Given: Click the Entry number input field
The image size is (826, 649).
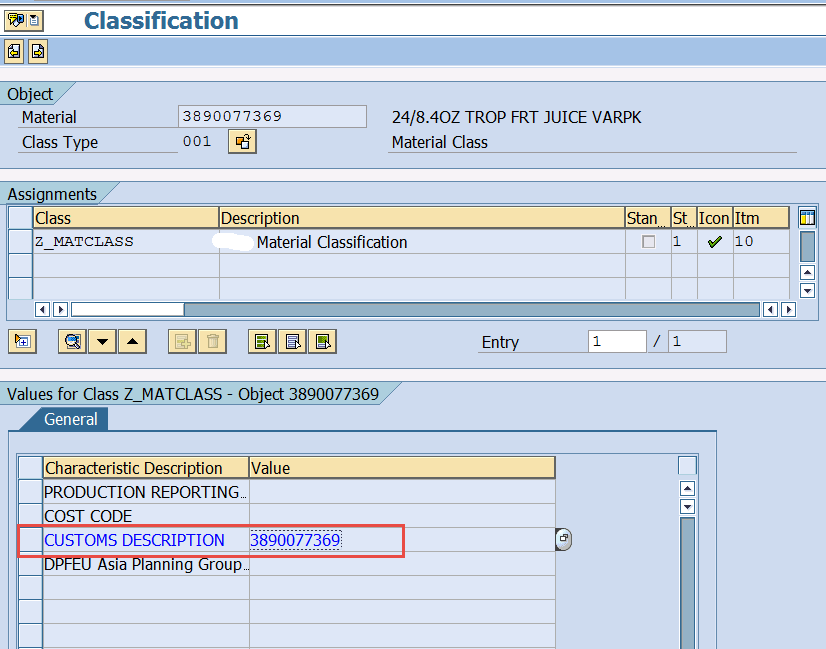Looking at the screenshot, I should [616, 341].
